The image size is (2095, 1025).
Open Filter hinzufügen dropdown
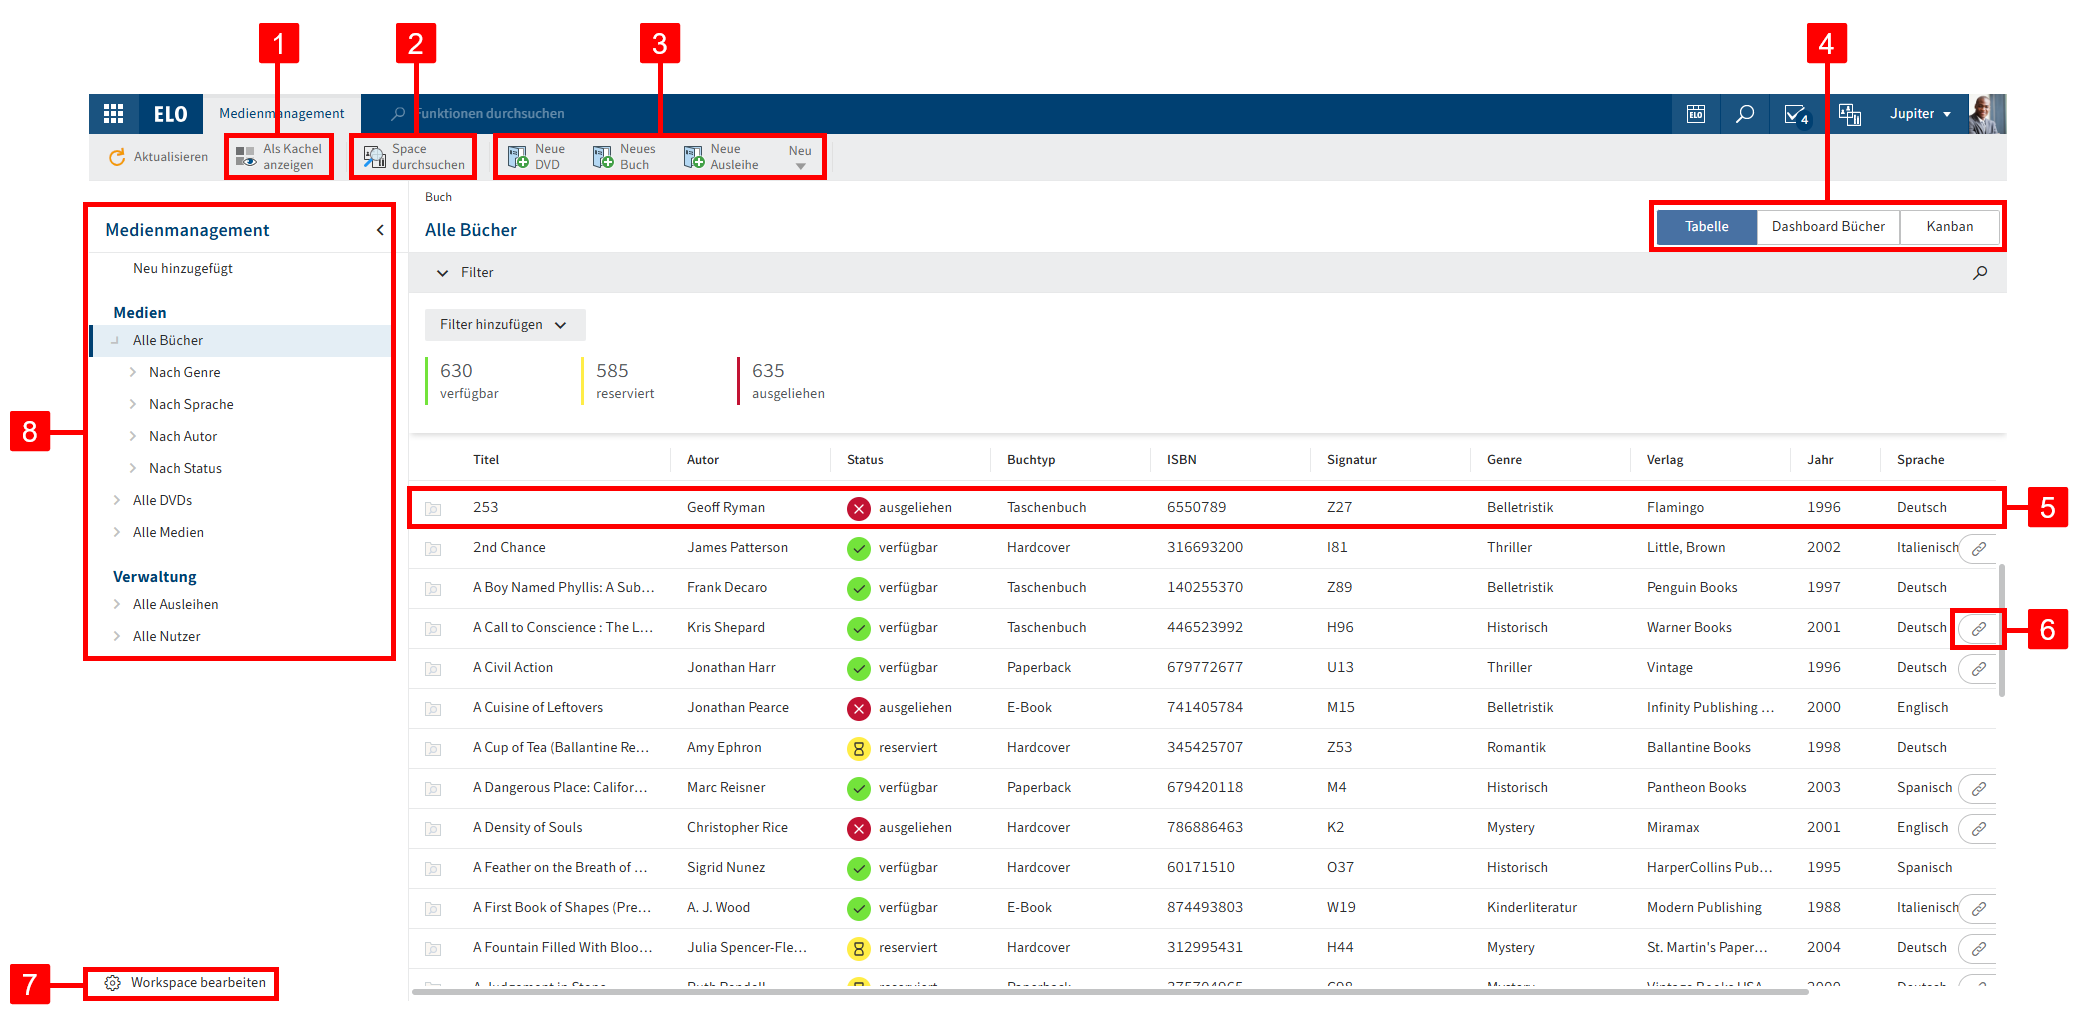pyautogui.click(x=504, y=325)
